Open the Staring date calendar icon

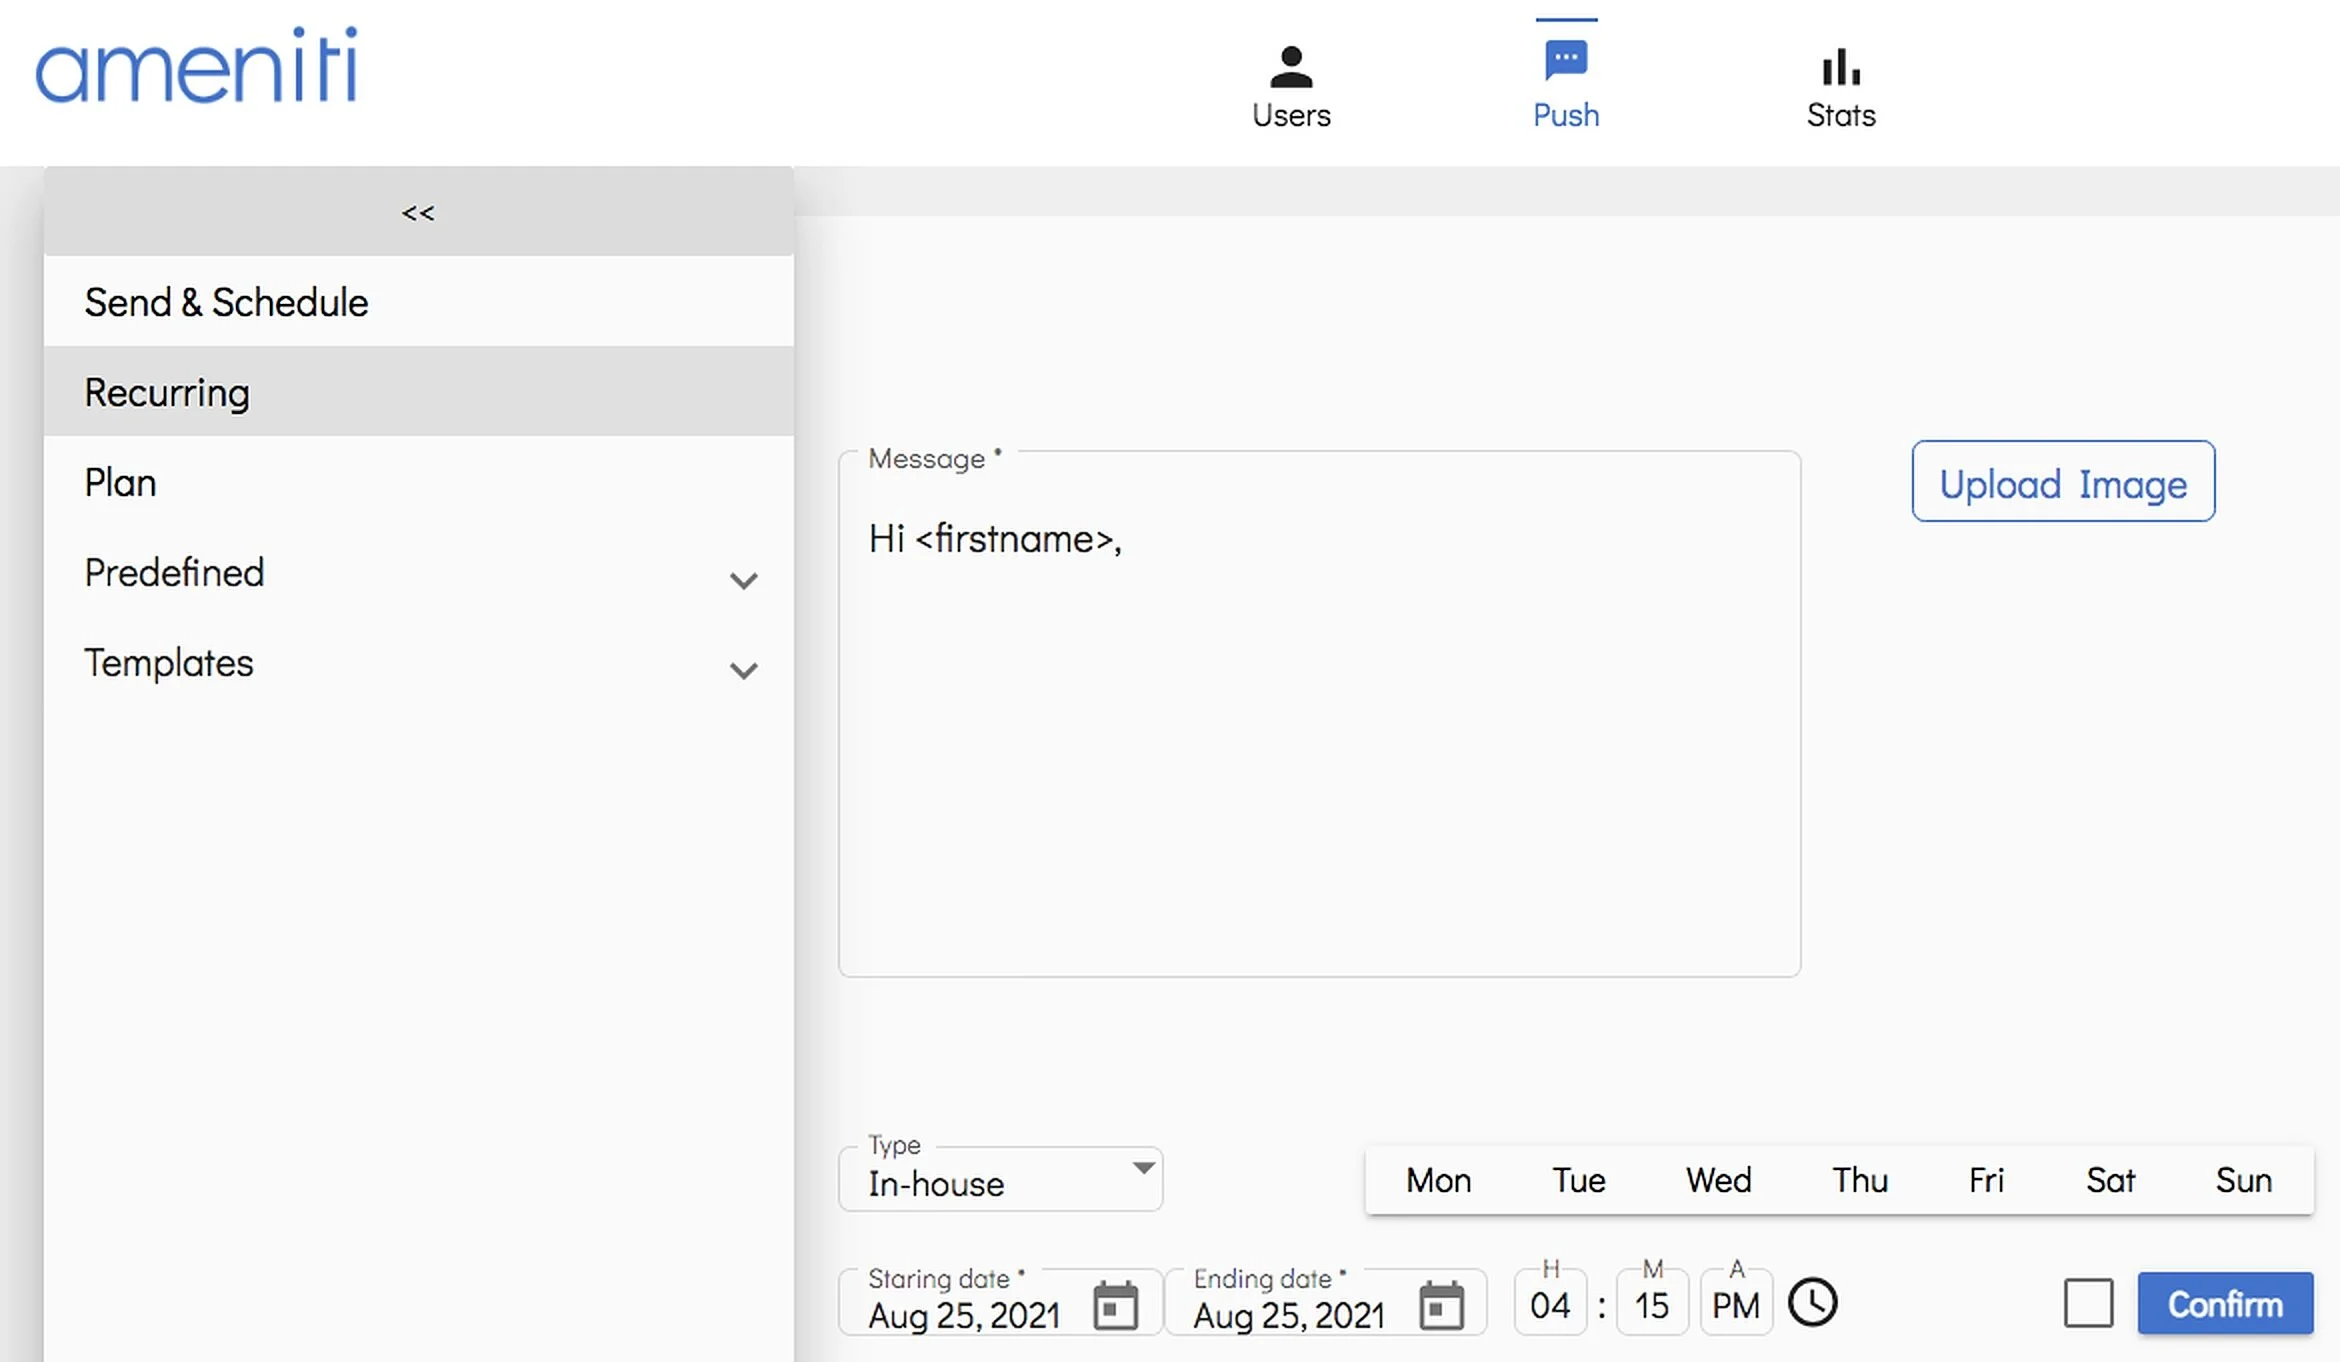click(1115, 1305)
